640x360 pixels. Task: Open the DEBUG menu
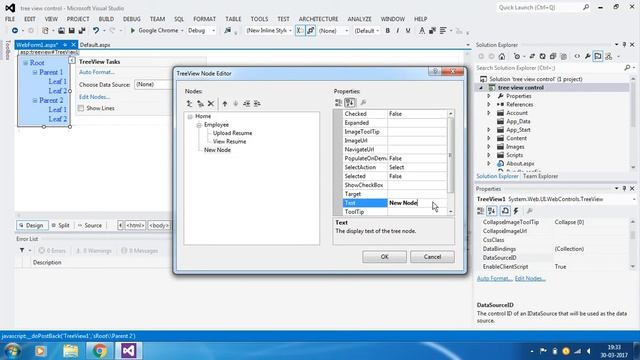131,19
